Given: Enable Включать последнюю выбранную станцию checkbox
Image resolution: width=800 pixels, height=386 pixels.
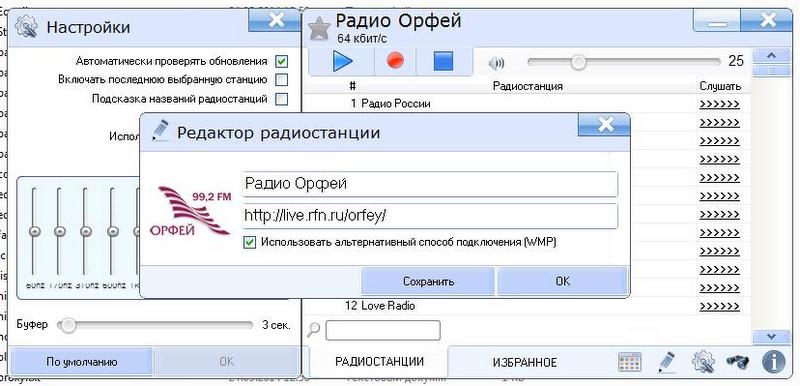Looking at the screenshot, I should coord(281,80).
